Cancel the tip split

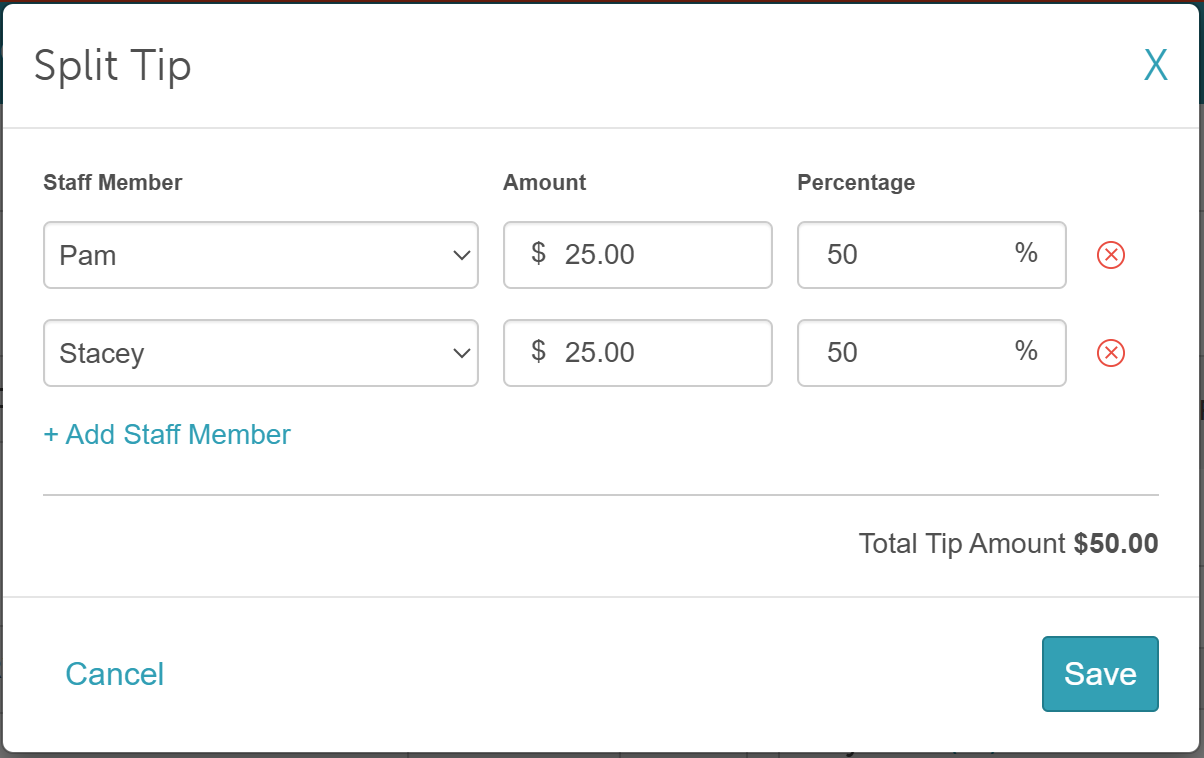point(114,674)
